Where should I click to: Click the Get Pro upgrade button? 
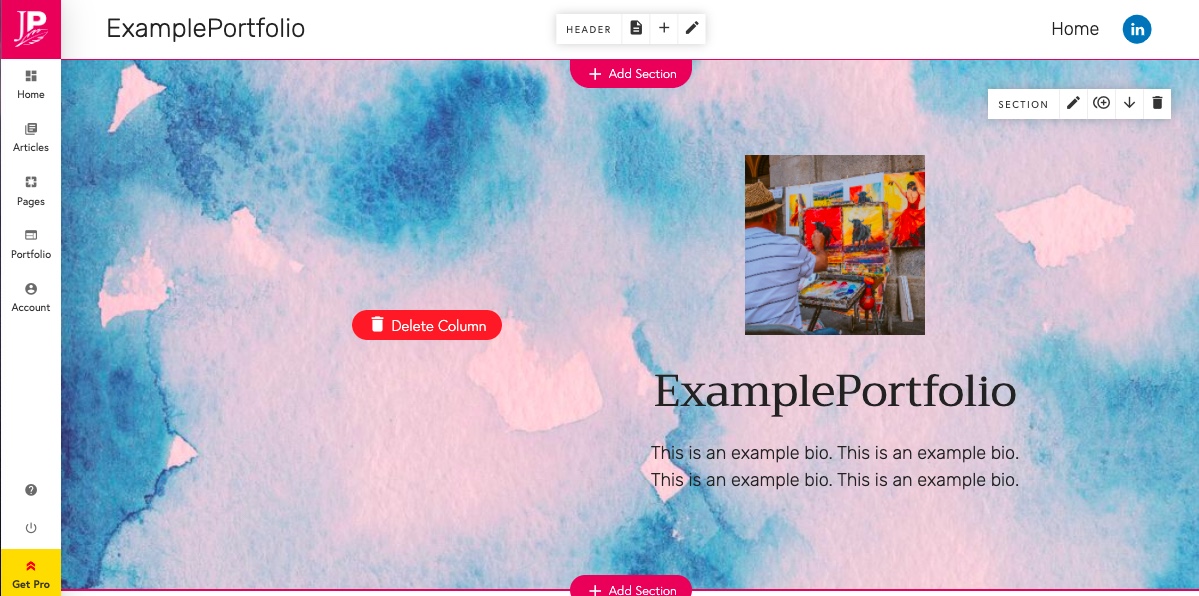[31, 573]
